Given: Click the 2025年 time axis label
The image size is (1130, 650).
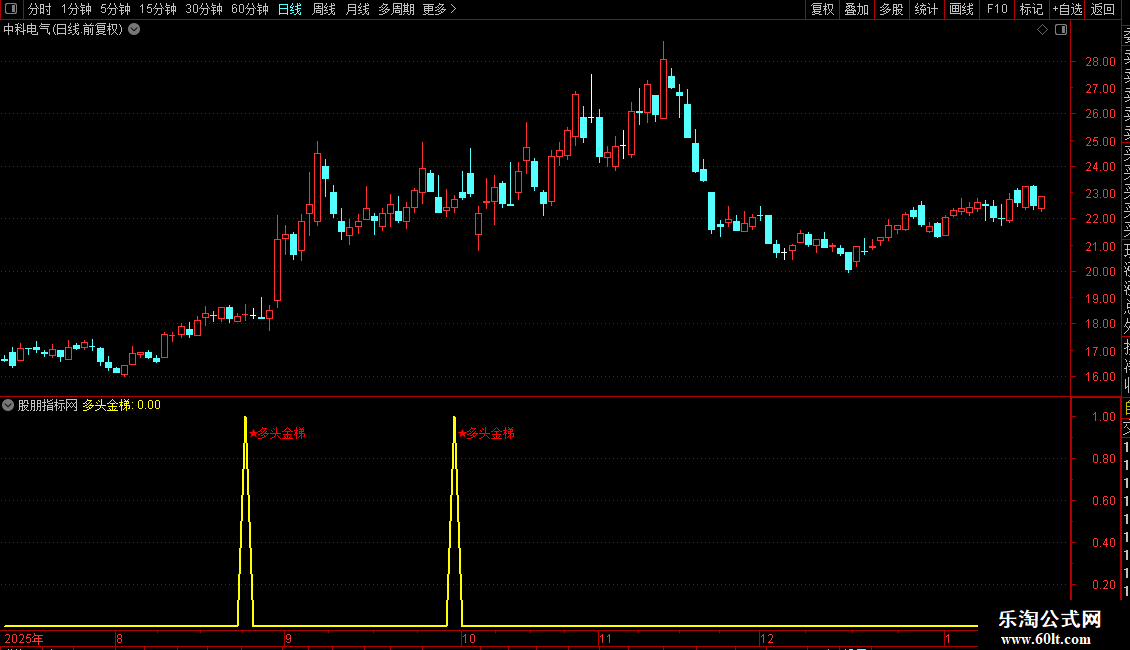Looking at the screenshot, I should point(24,638).
